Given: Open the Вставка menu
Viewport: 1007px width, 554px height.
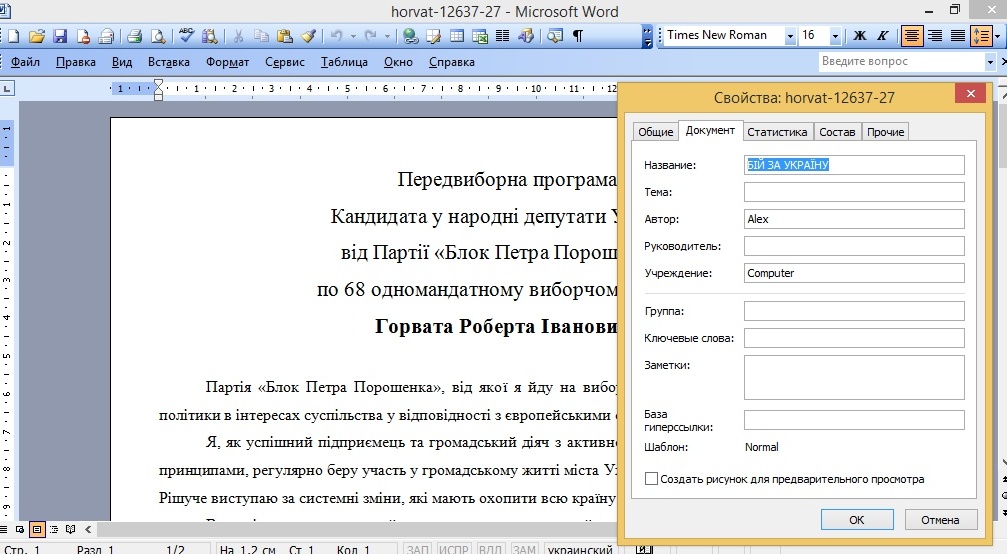Looking at the screenshot, I should tap(169, 62).
